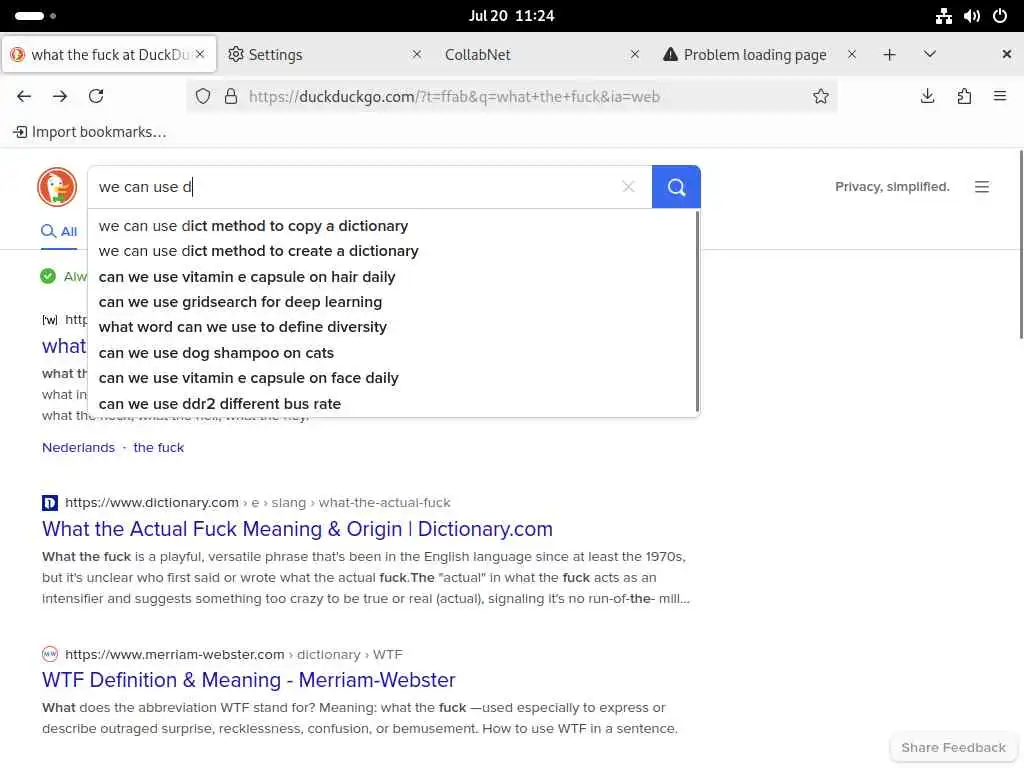The height and width of the screenshot is (768, 1024).
Task: Click the Share Feedback button
Action: [x=953, y=748]
